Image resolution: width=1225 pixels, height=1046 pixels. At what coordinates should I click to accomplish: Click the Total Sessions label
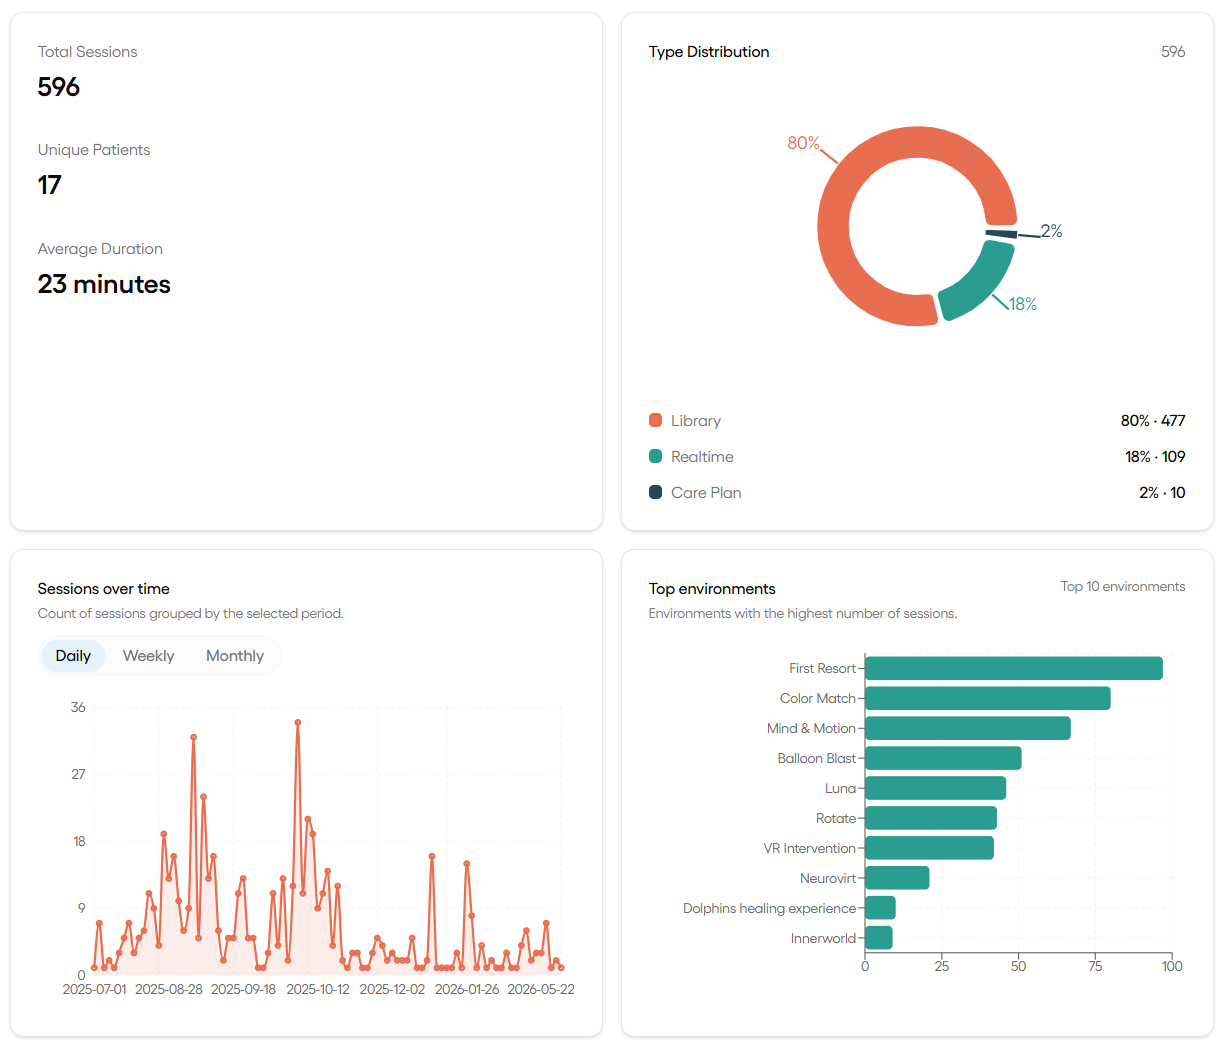point(88,52)
